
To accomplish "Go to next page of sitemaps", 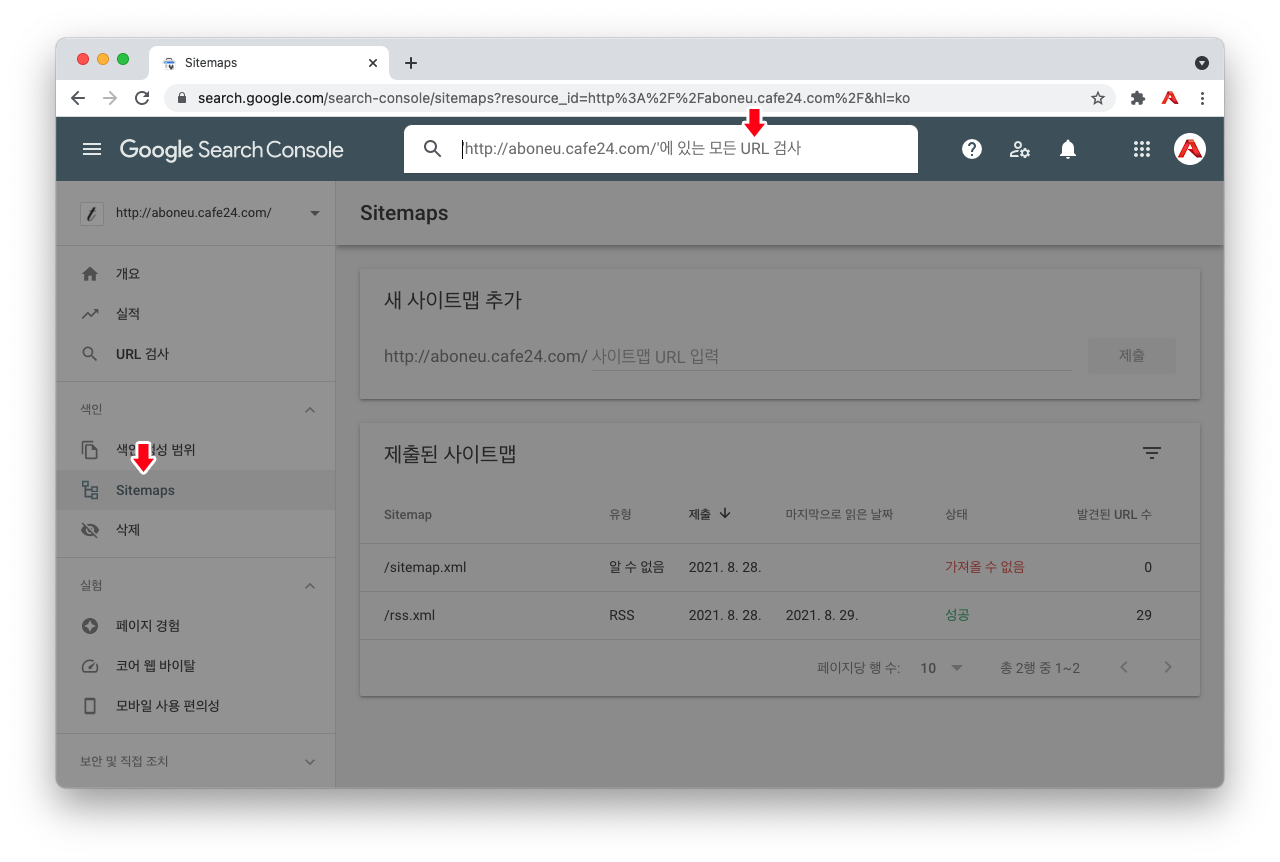I will click(1168, 667).
